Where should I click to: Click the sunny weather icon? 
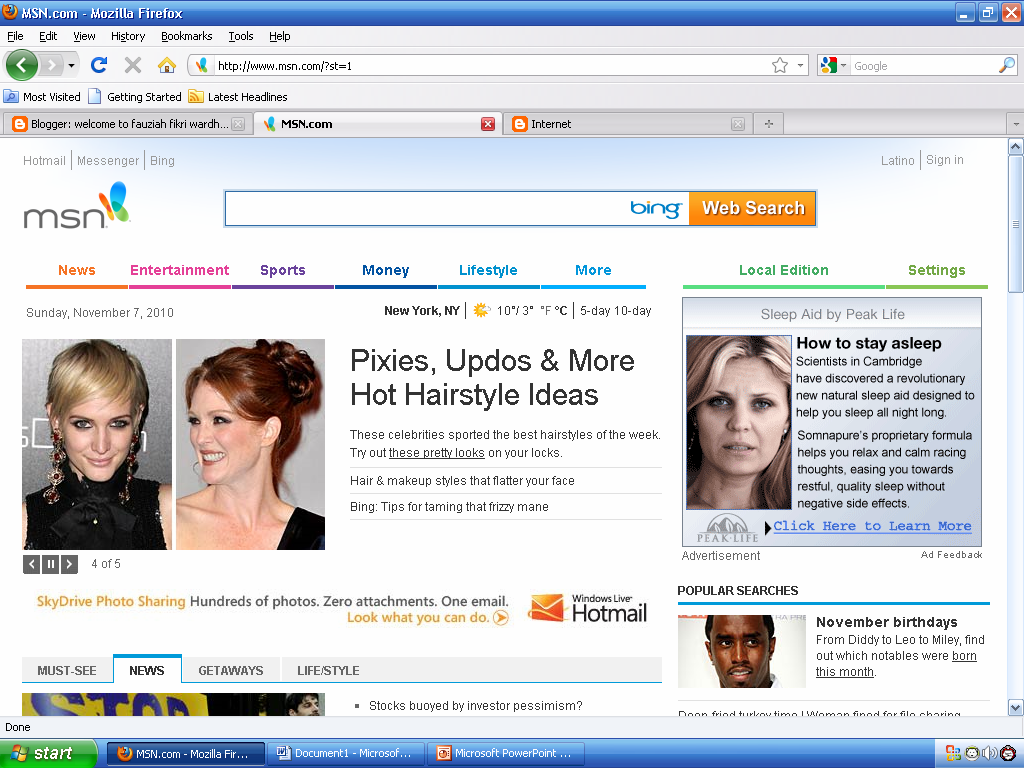point(481,310)
